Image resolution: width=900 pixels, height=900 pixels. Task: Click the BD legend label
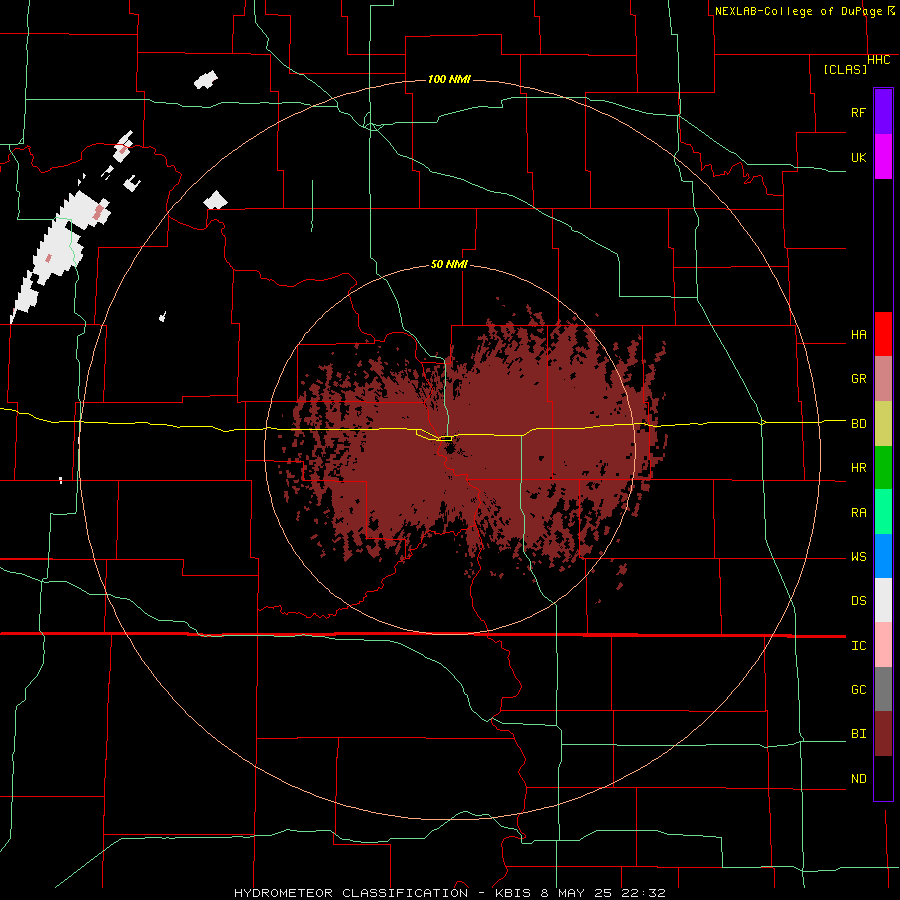pos(858,424)
